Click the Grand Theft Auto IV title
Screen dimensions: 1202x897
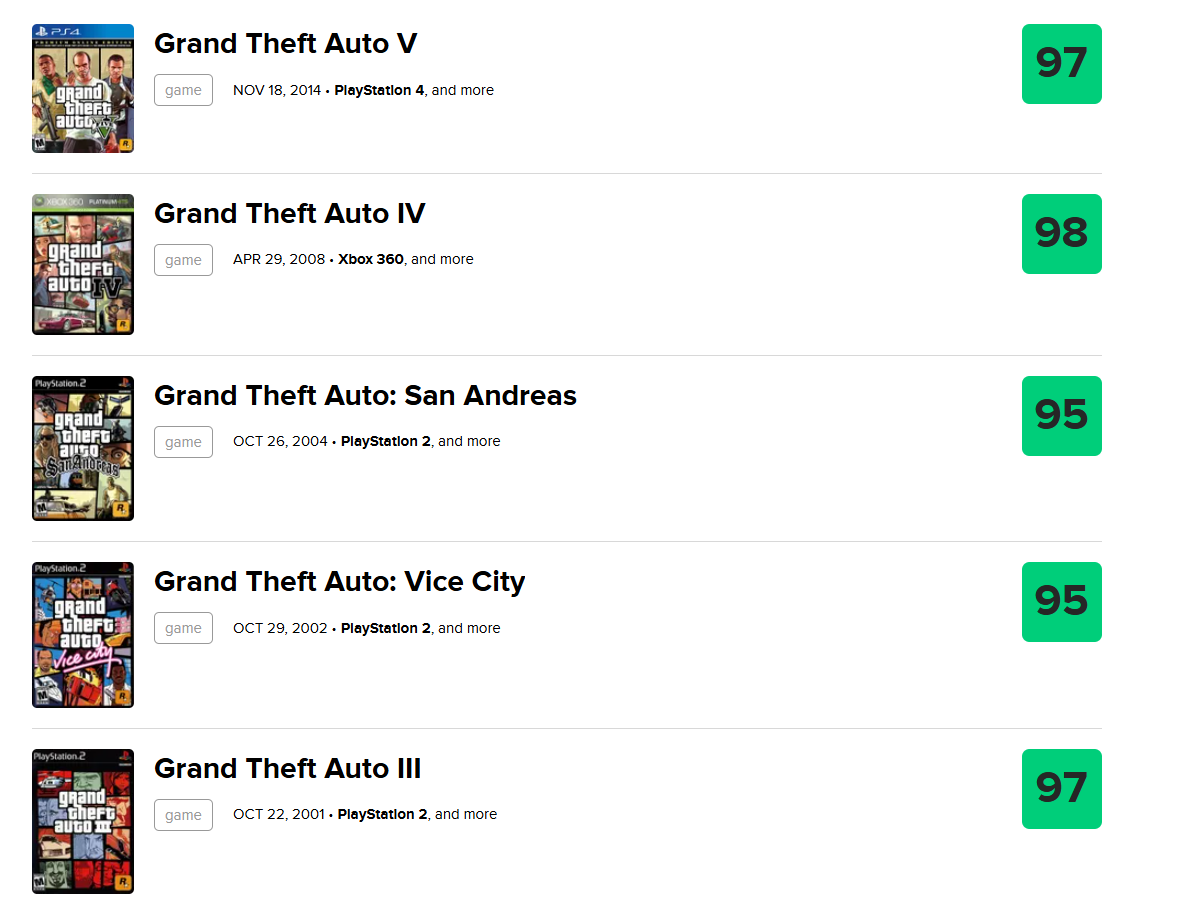point(290,214)
